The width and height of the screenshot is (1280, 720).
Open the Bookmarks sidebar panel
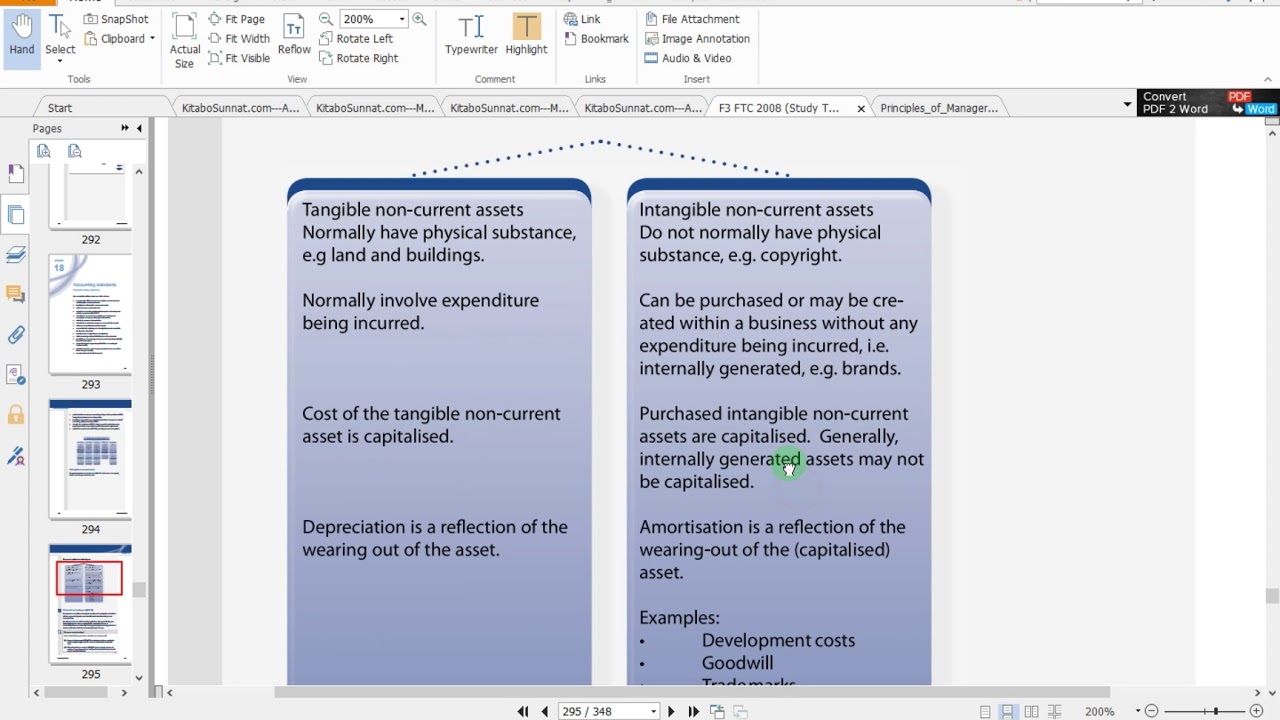pos(16,173)
